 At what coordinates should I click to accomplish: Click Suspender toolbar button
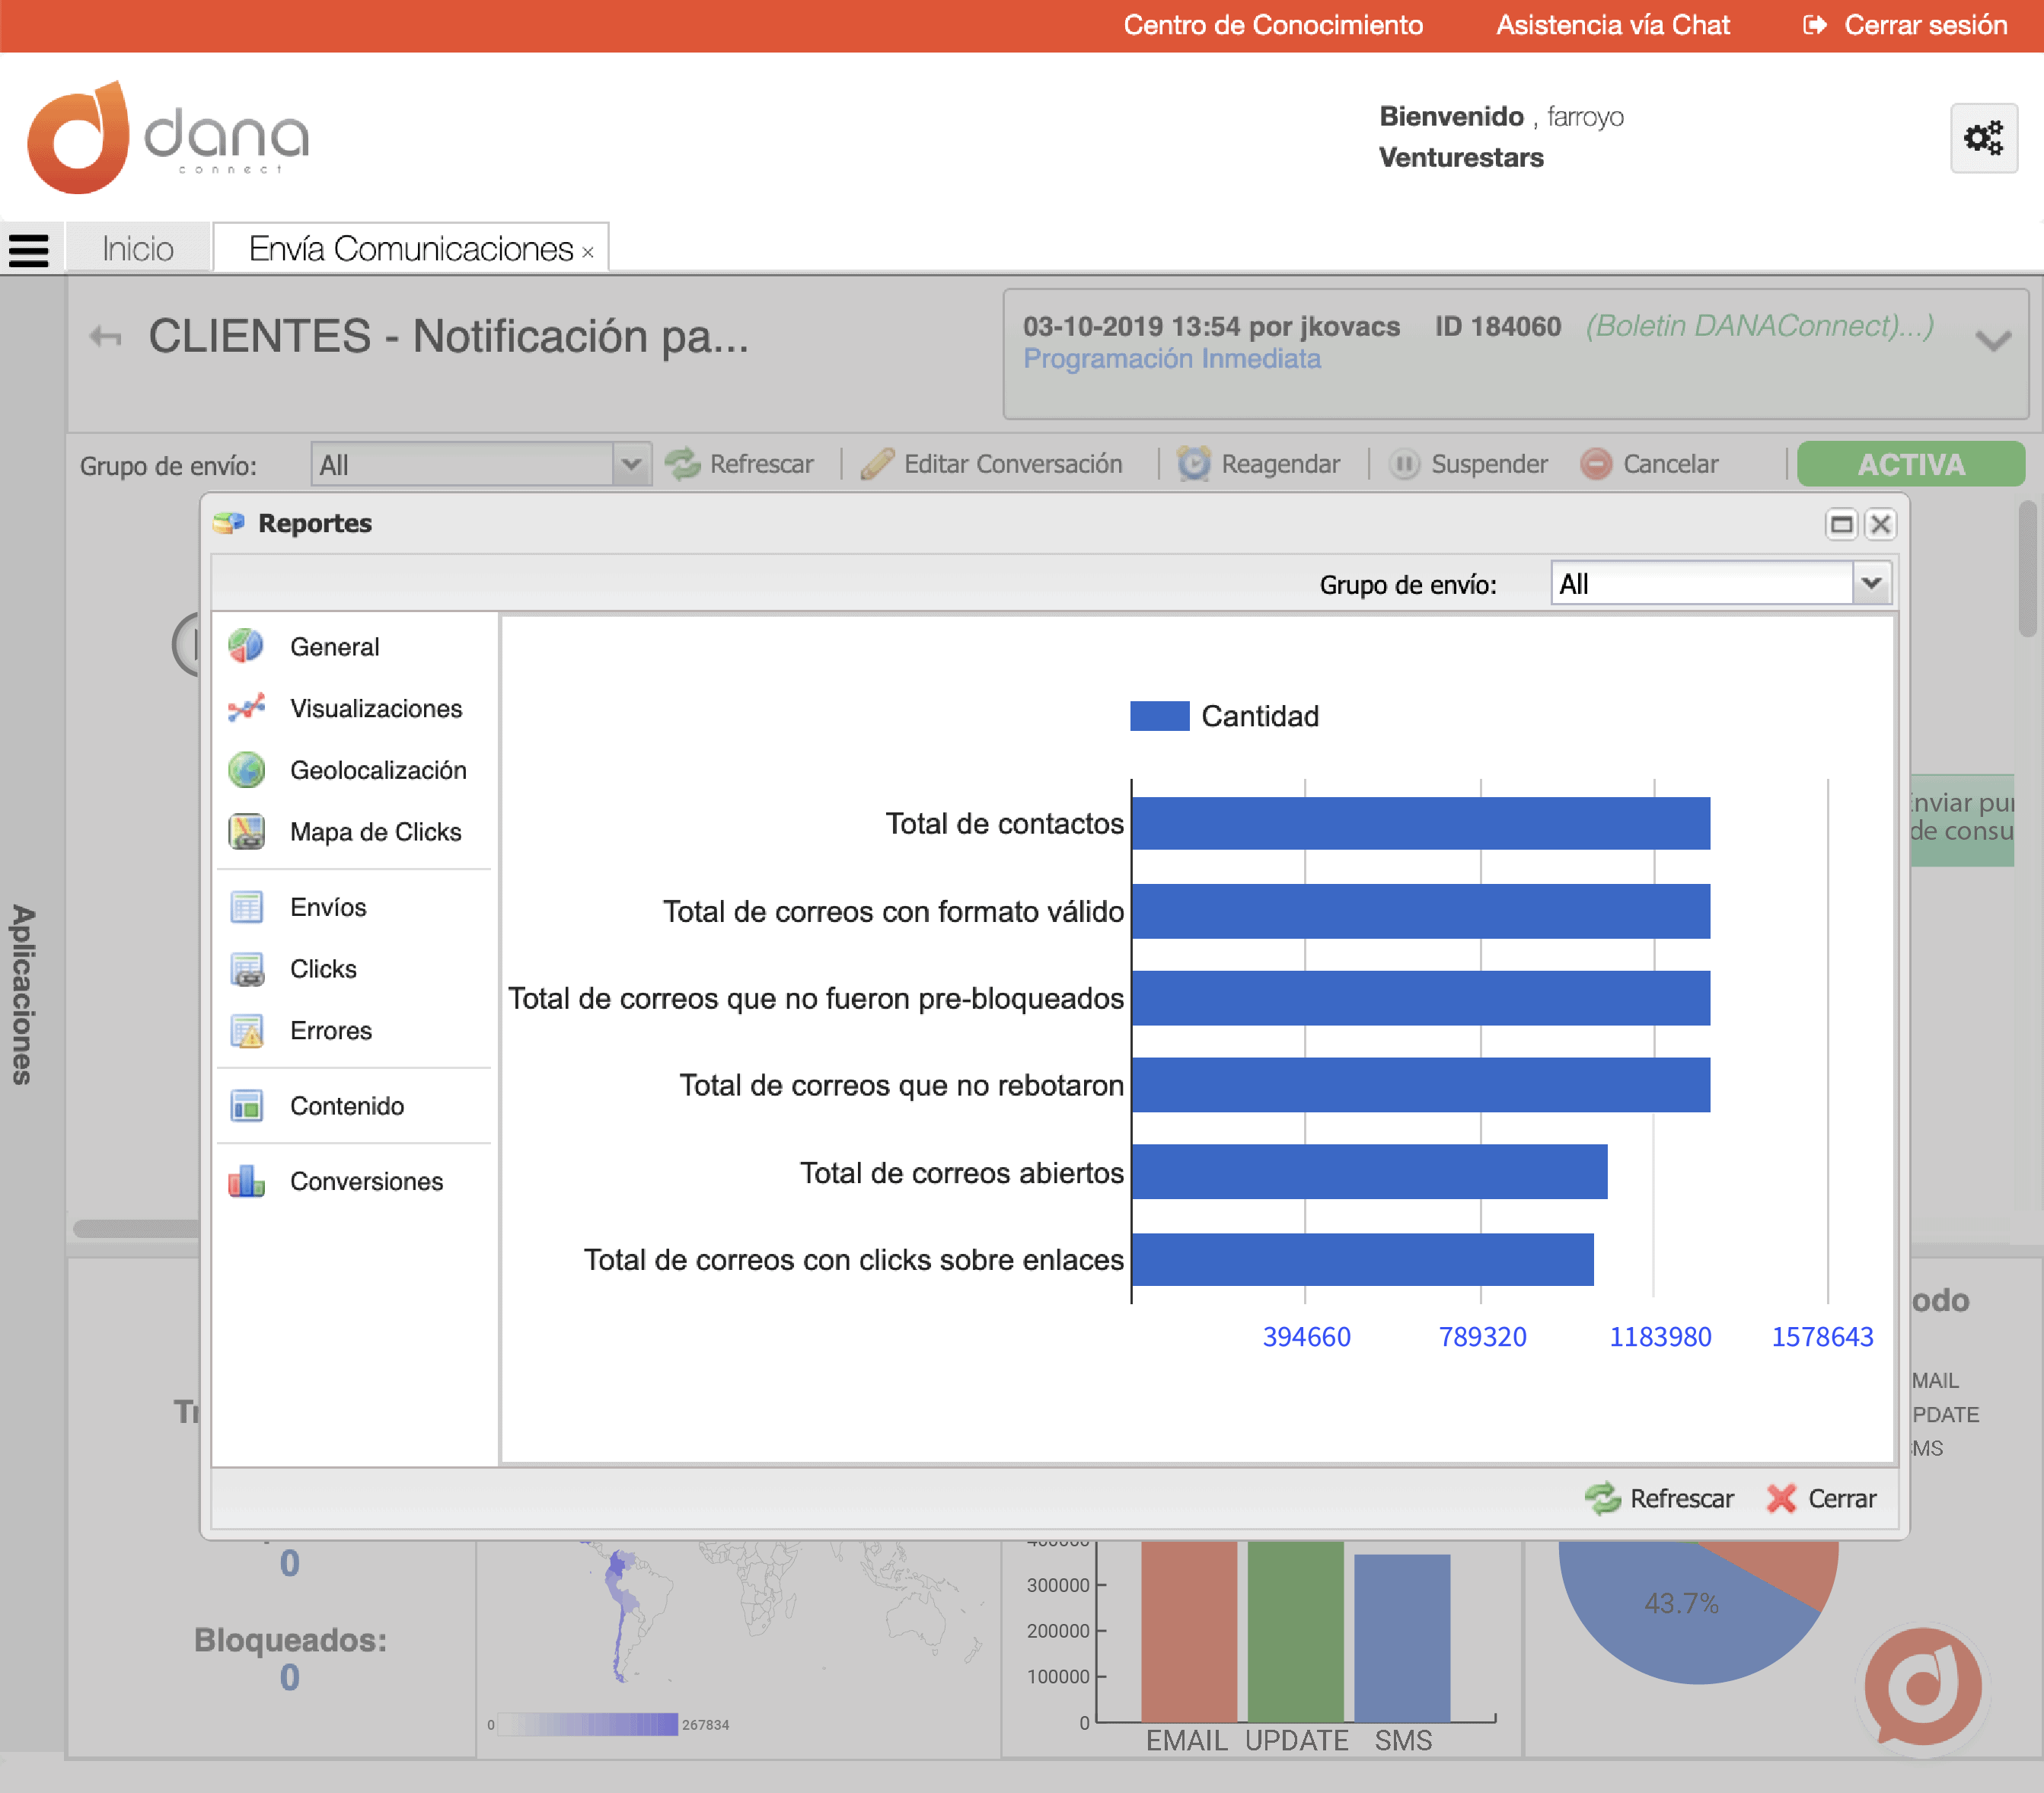[x=1469, y=464]
